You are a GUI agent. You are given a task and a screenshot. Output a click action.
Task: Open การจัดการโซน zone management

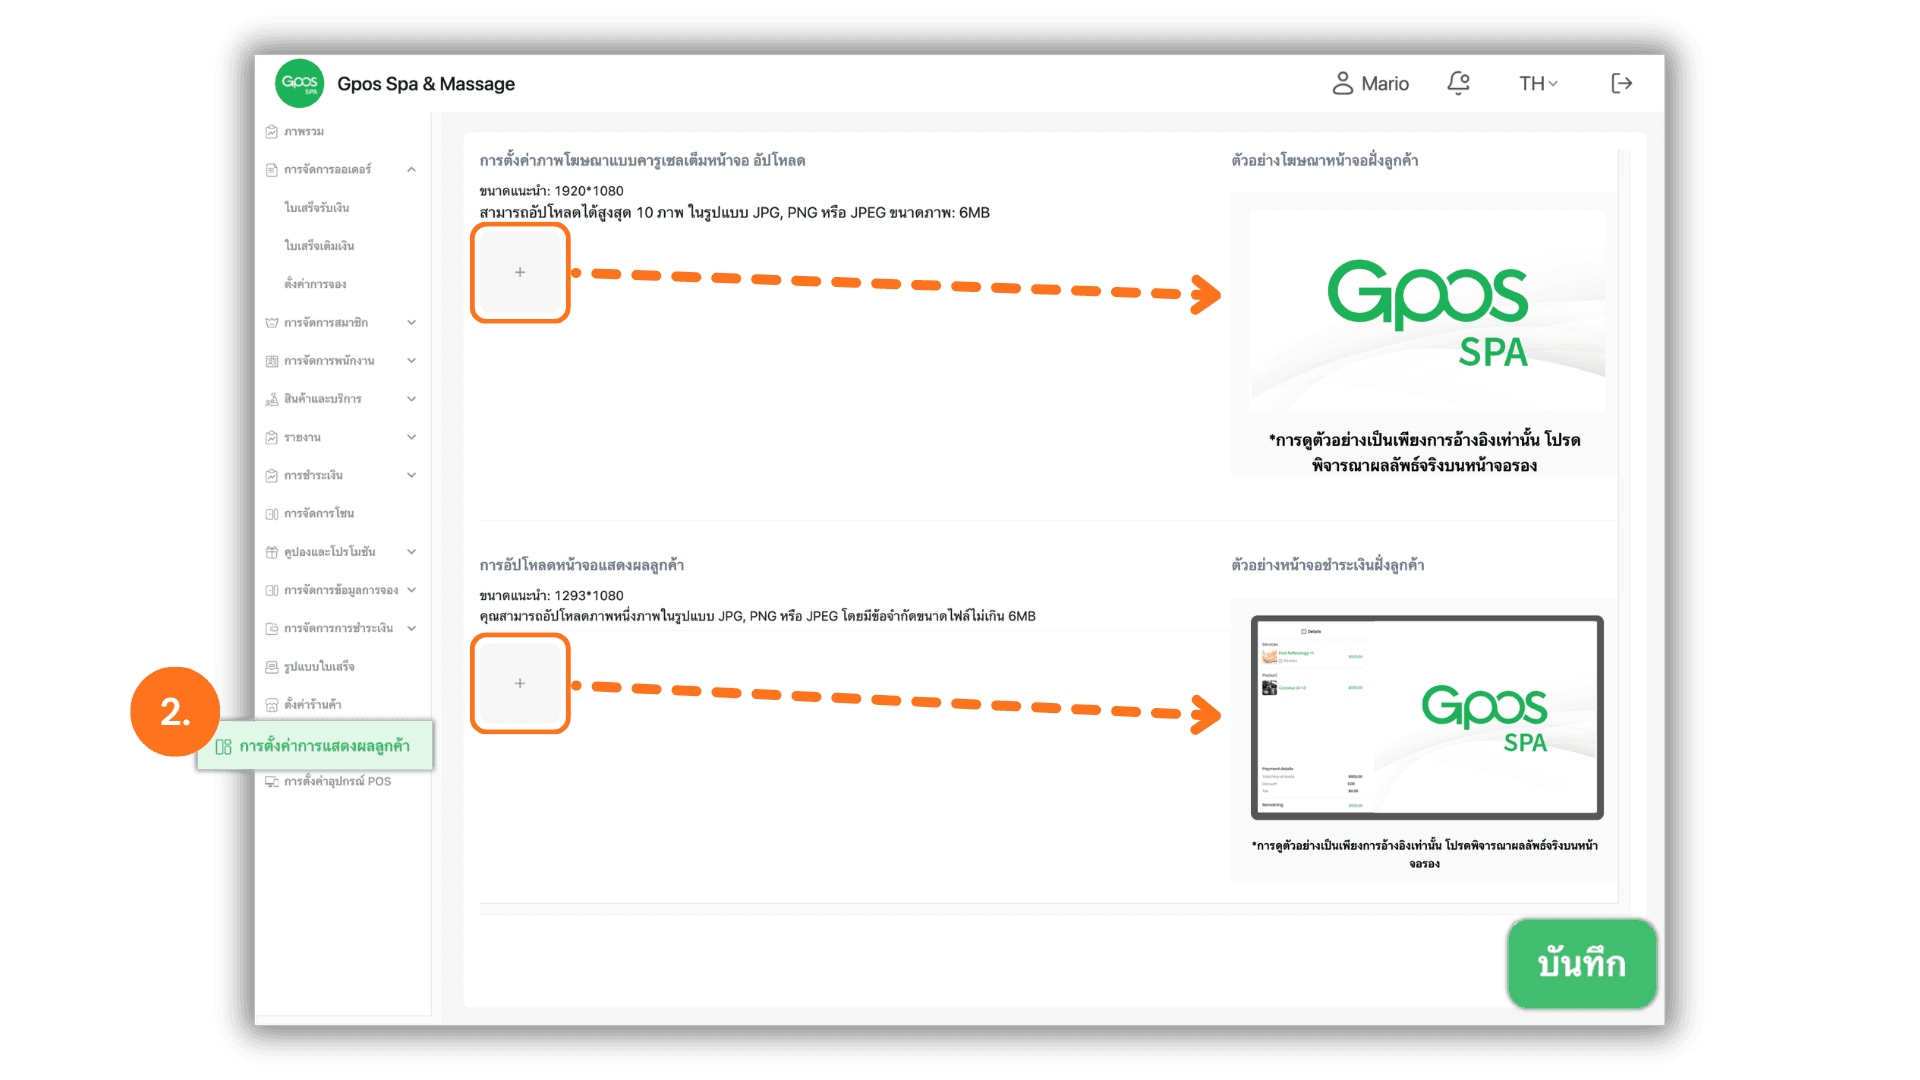pyautogui.click(x=310, y=514)
